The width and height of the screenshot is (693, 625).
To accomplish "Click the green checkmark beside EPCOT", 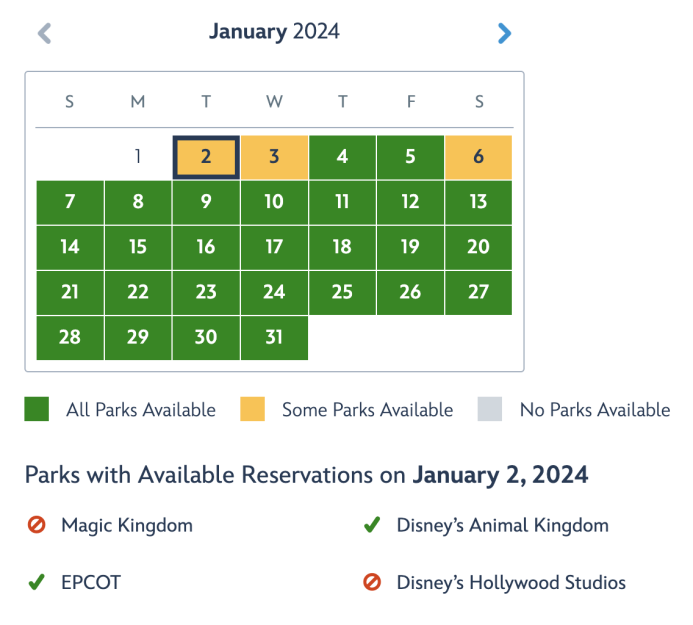I will 37,582.
